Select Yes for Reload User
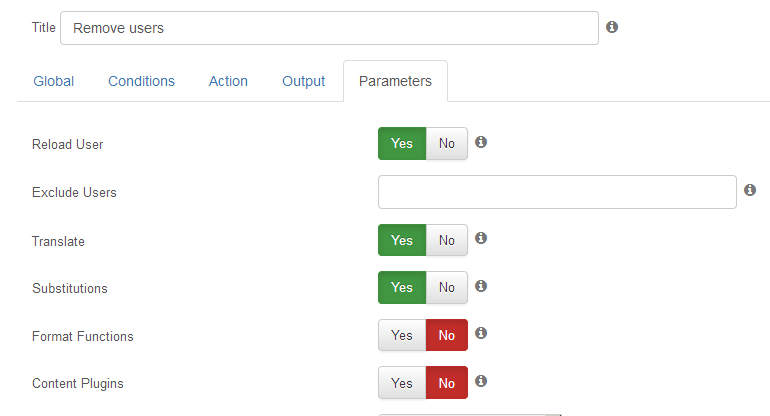Image resolution: width=770 pixels, height=416 pixels. [x=402, y=143]
